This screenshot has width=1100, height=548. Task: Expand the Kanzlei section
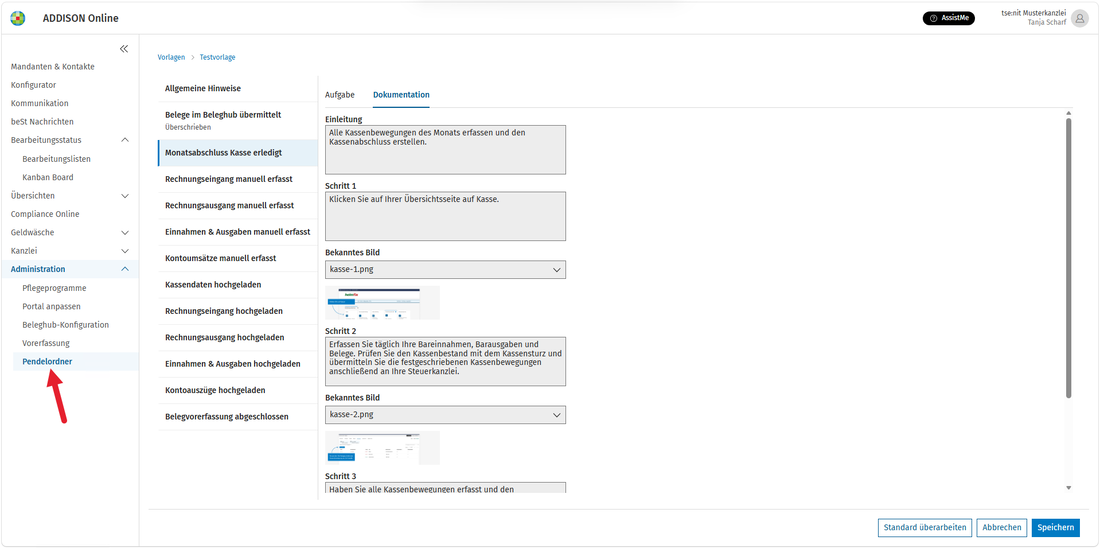coord(125,250)
